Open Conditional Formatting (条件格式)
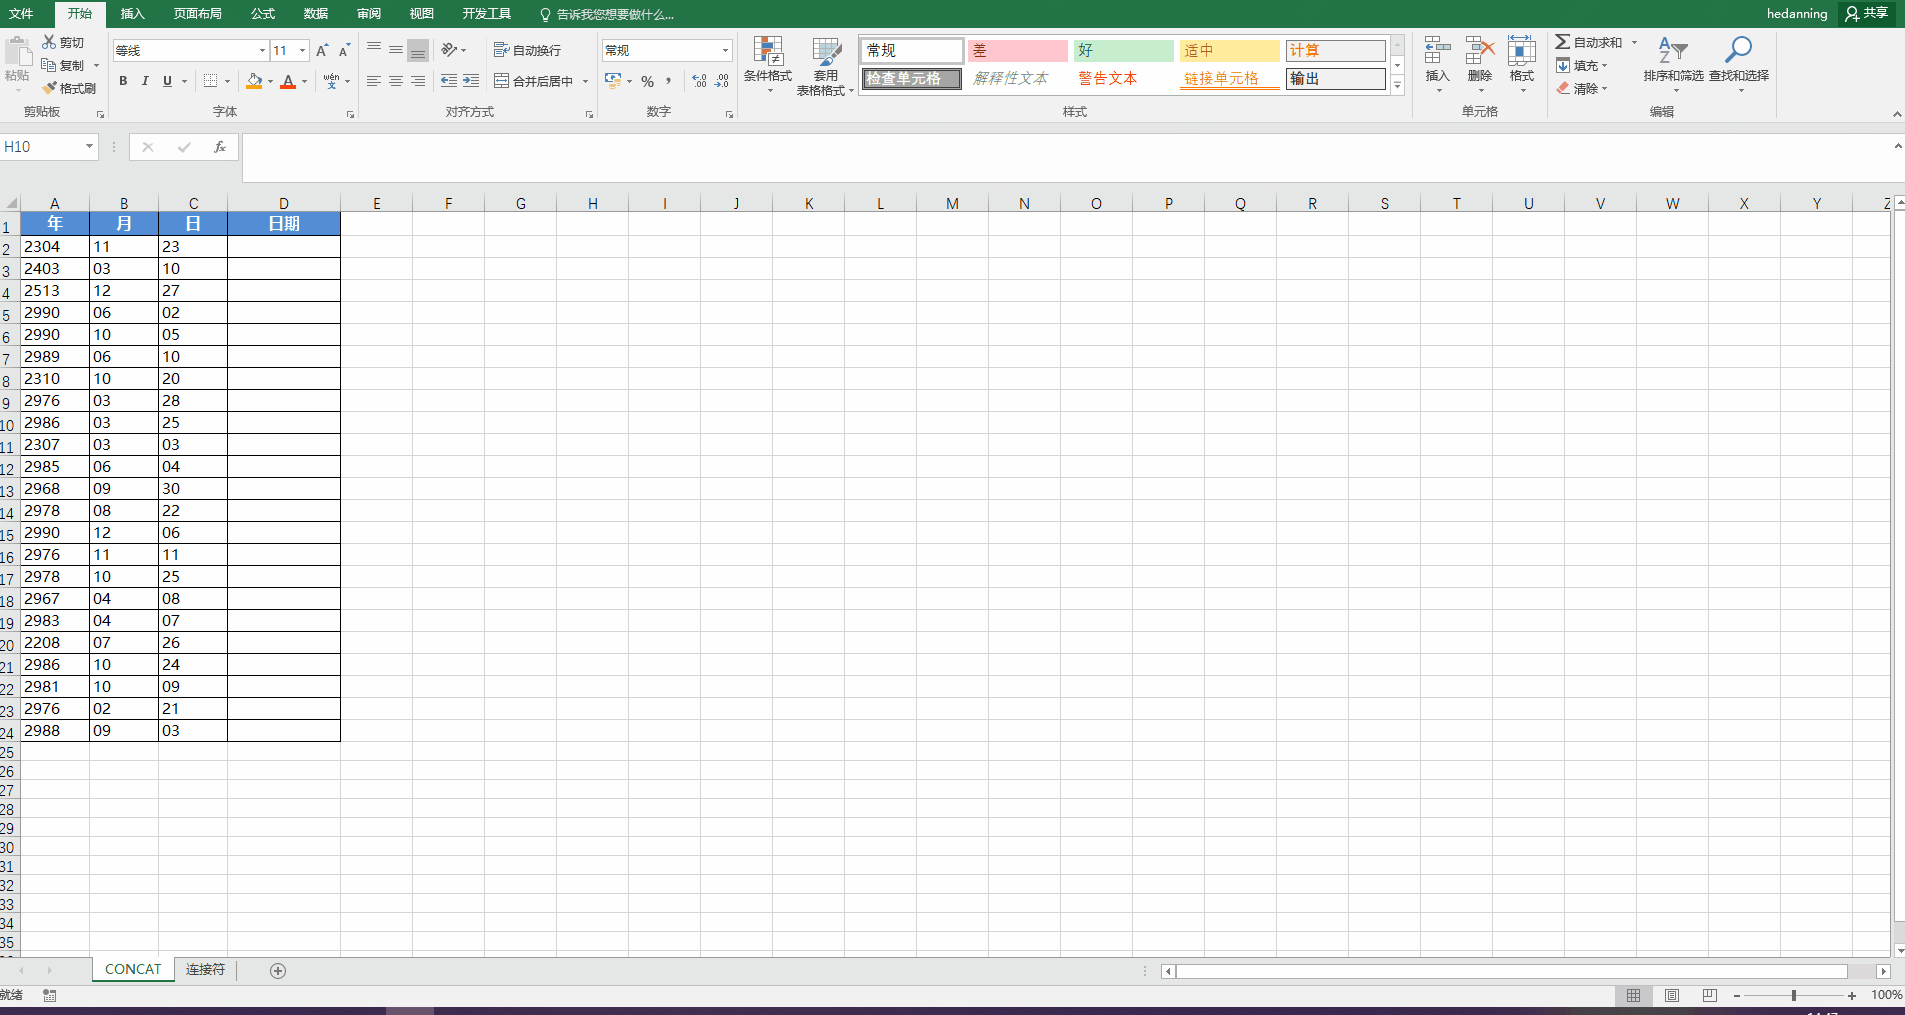 click(x=768, y=66)
